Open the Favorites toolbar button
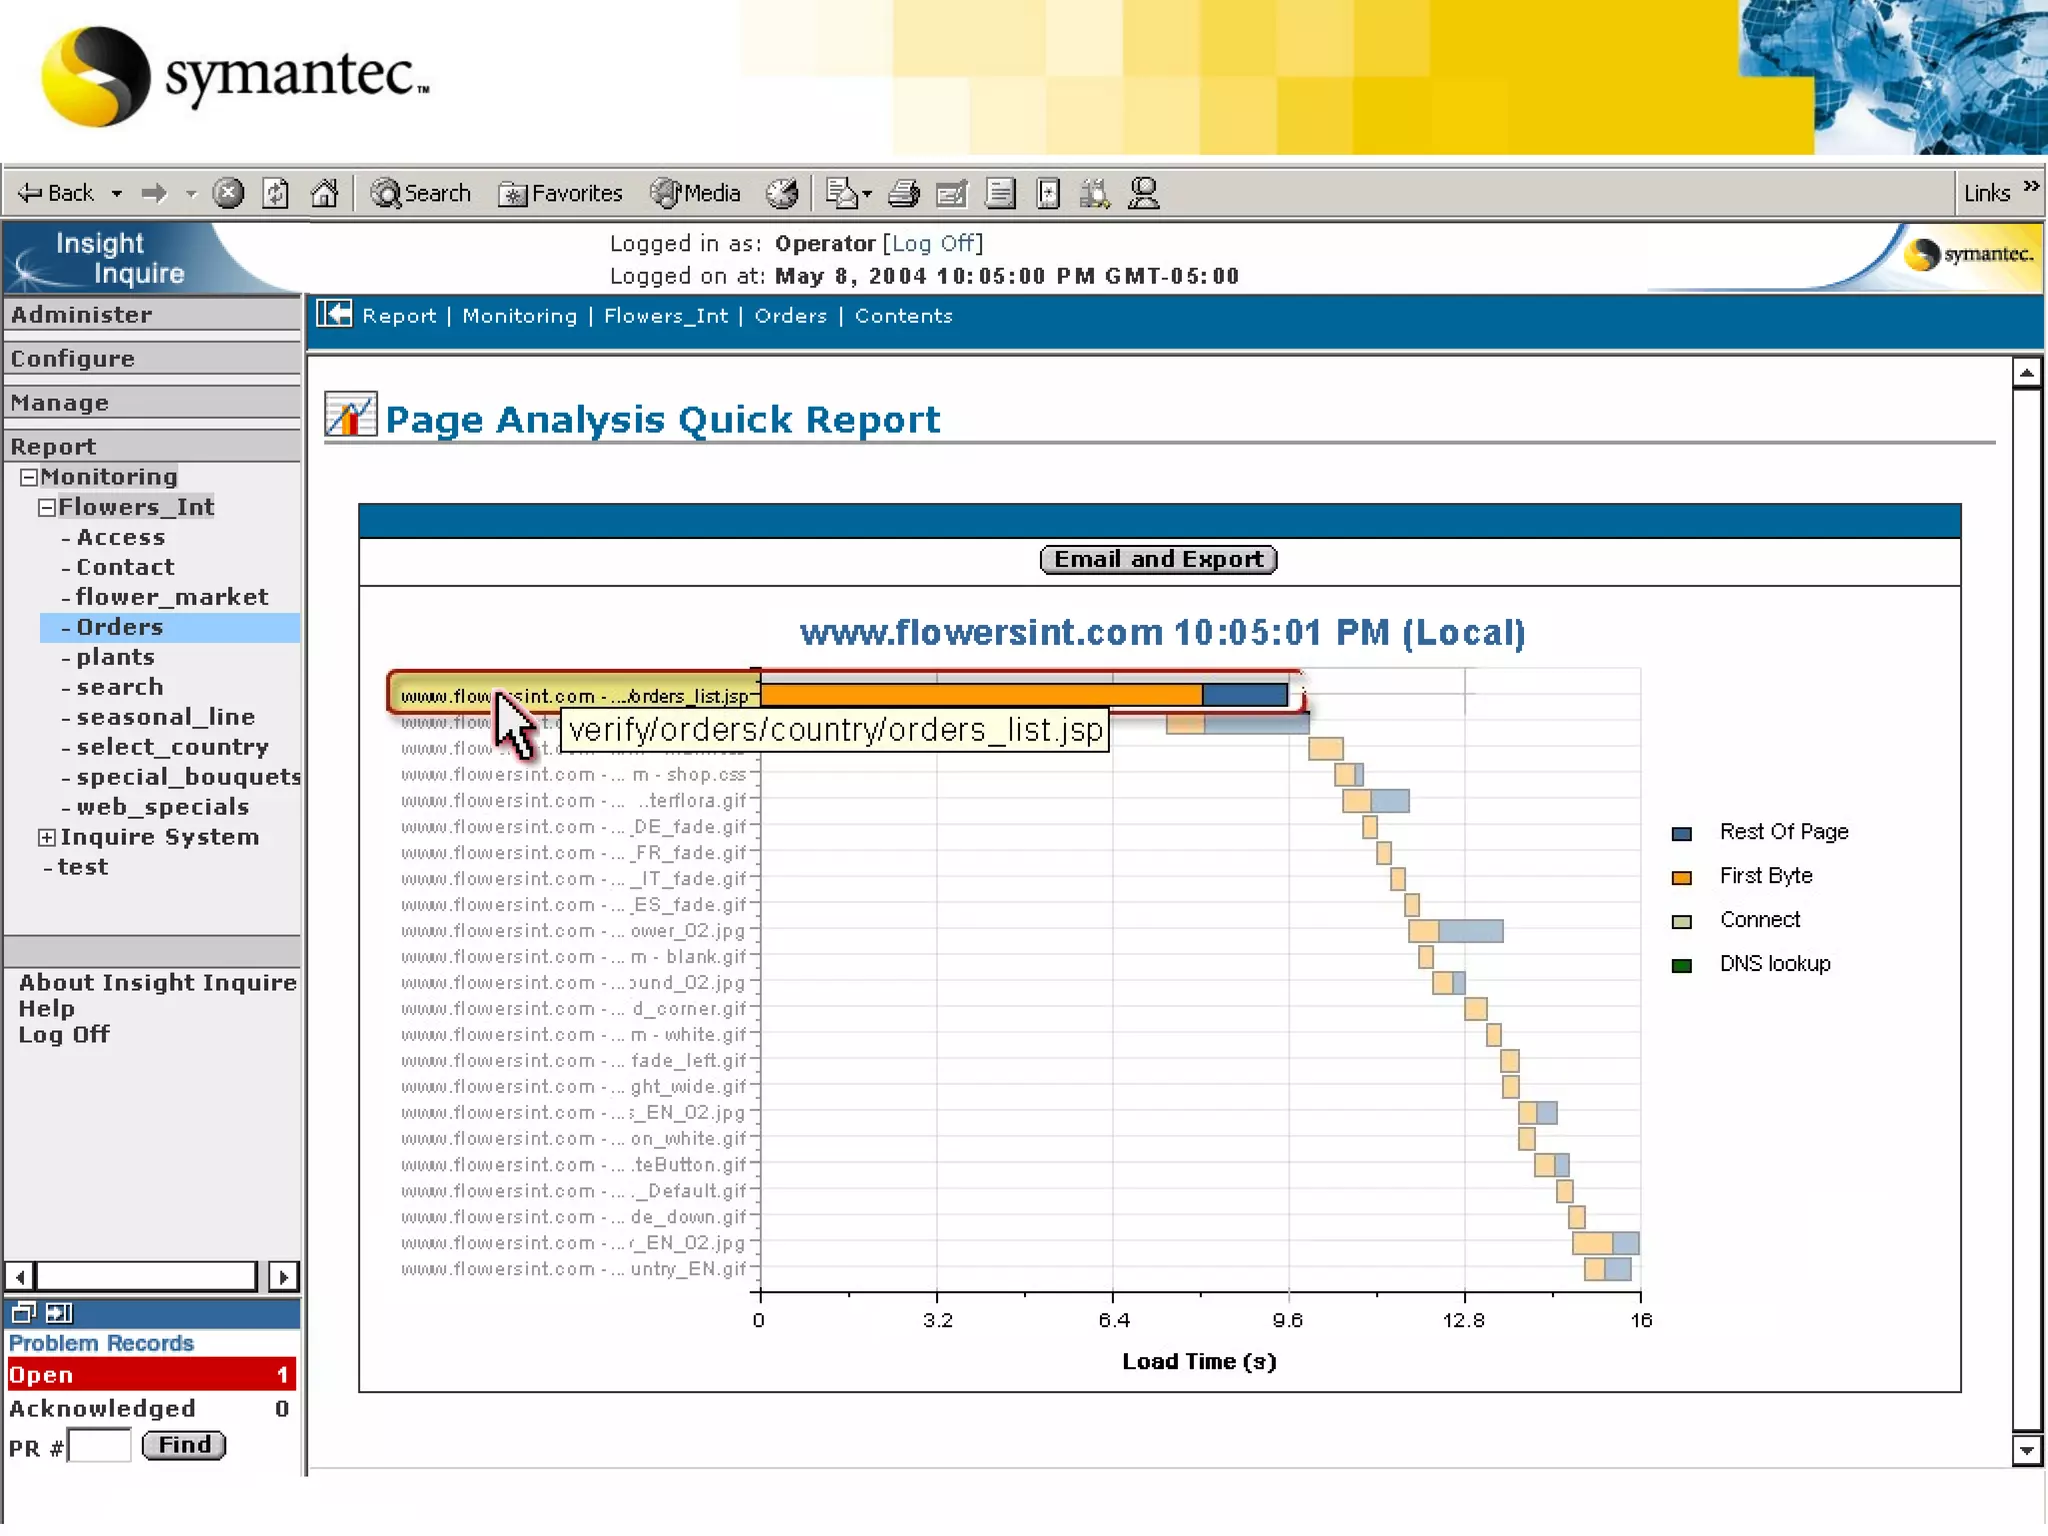The height and width of the screenshot is (1536, 2048). pos(561,193)
